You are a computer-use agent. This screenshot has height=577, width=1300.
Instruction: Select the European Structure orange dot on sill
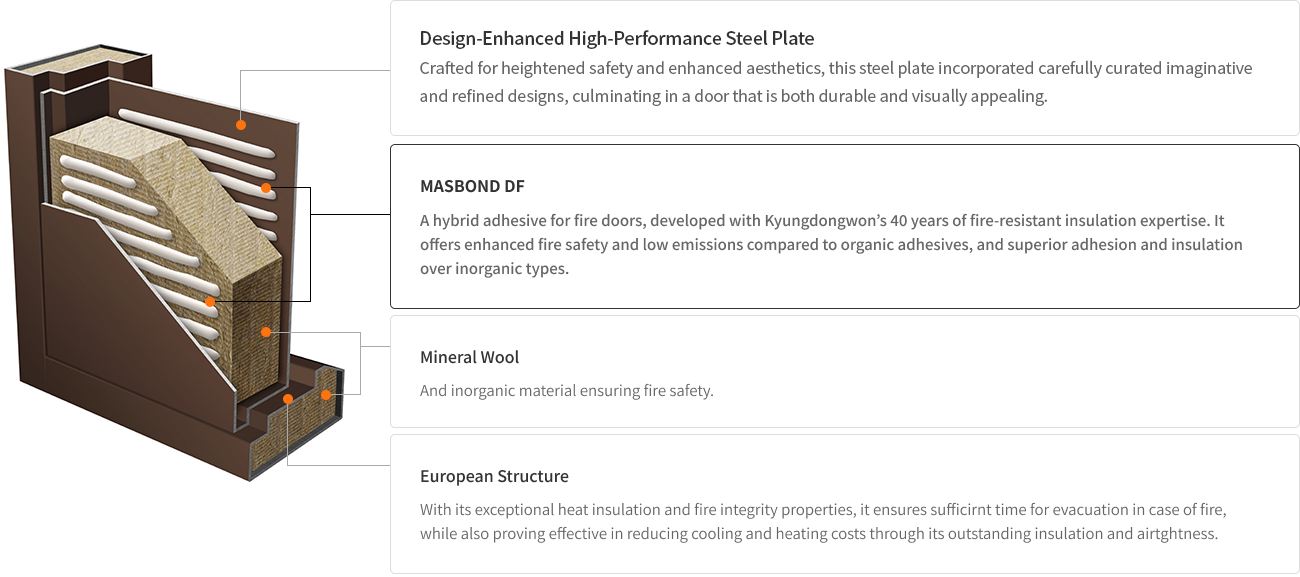click(288, 399)
